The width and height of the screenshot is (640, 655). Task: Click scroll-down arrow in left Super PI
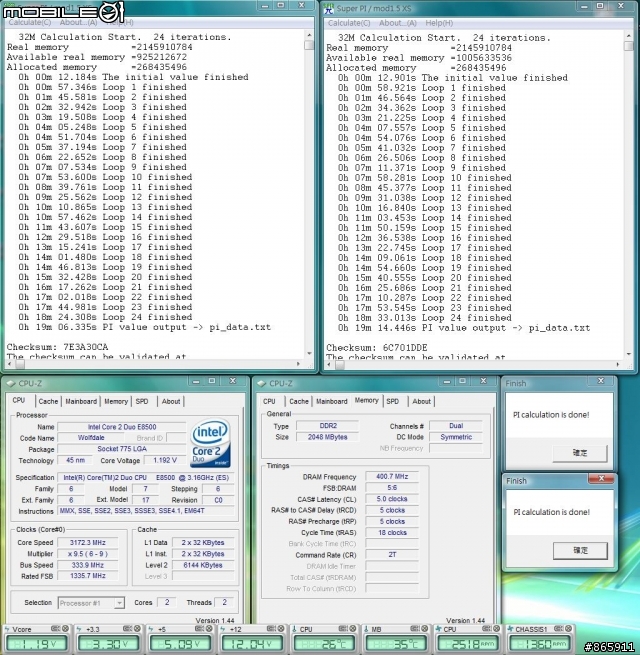tap(309, 353)
